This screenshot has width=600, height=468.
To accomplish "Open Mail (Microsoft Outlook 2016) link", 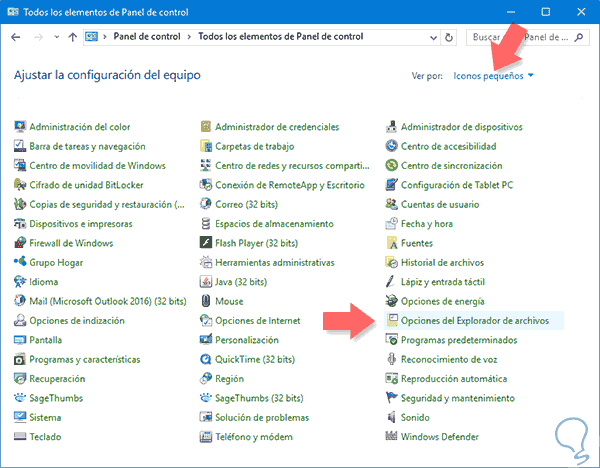I will [x=108, y=301].
